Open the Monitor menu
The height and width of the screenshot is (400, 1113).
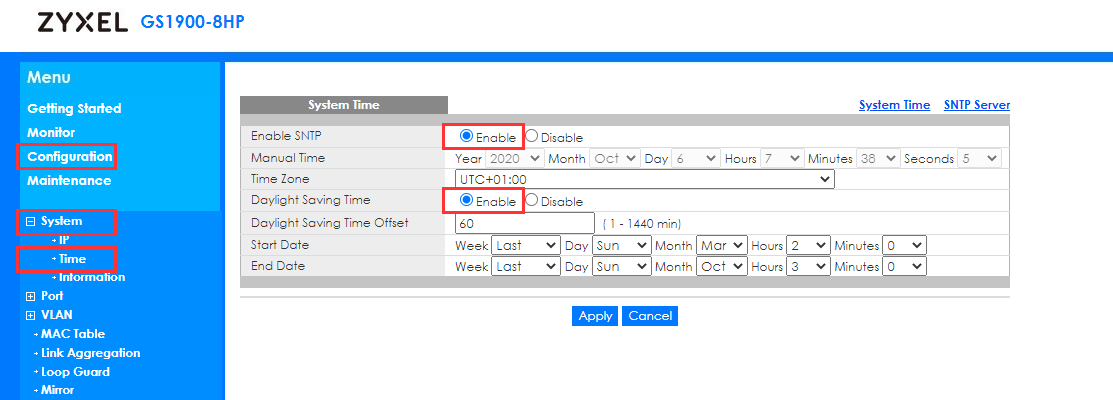pyautogui.click(x=51, y=133)
